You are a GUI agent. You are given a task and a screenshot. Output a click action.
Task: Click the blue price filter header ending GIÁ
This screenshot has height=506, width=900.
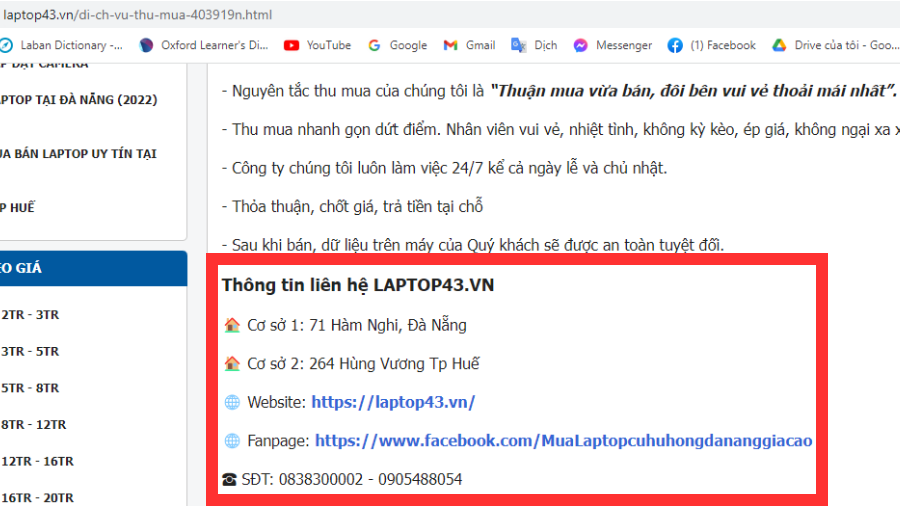coord(94,268)
